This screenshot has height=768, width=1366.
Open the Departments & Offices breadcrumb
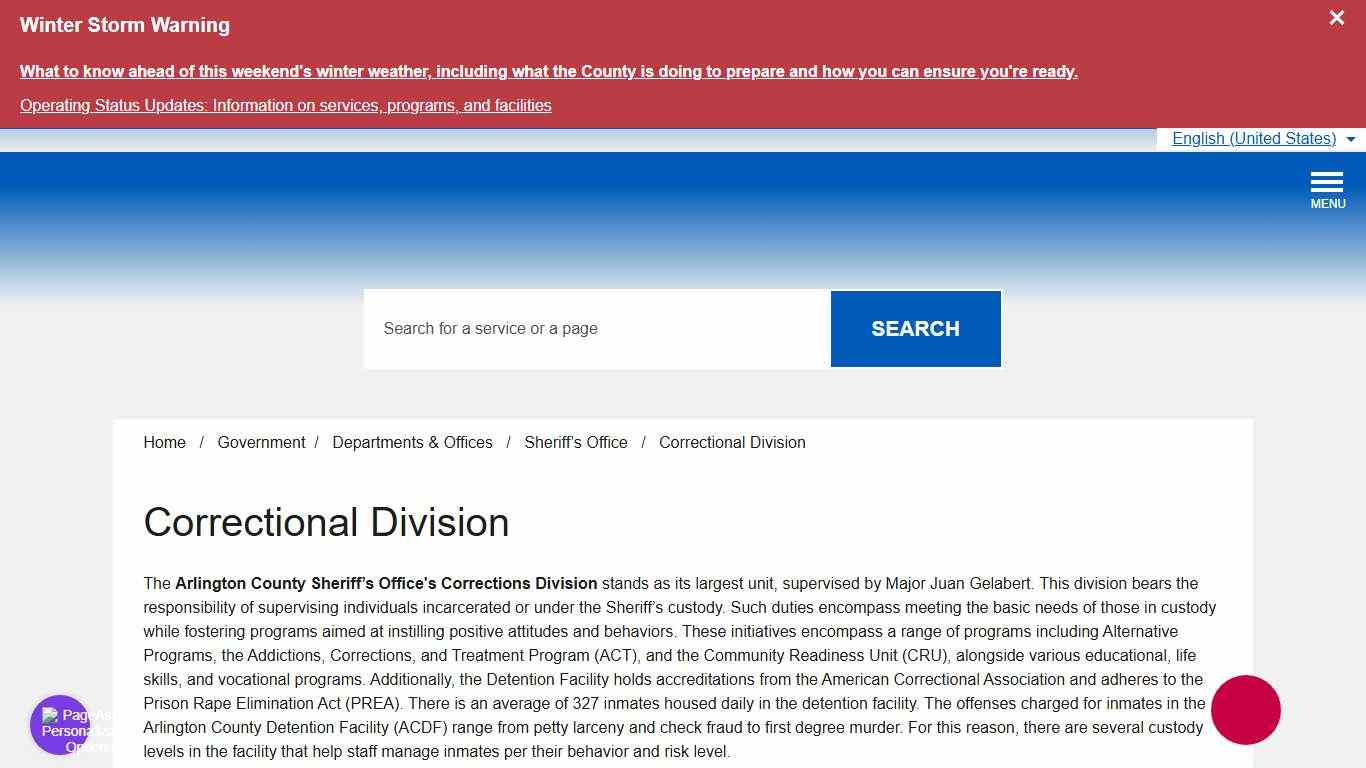pyautogui.click(x=412, y=442)
